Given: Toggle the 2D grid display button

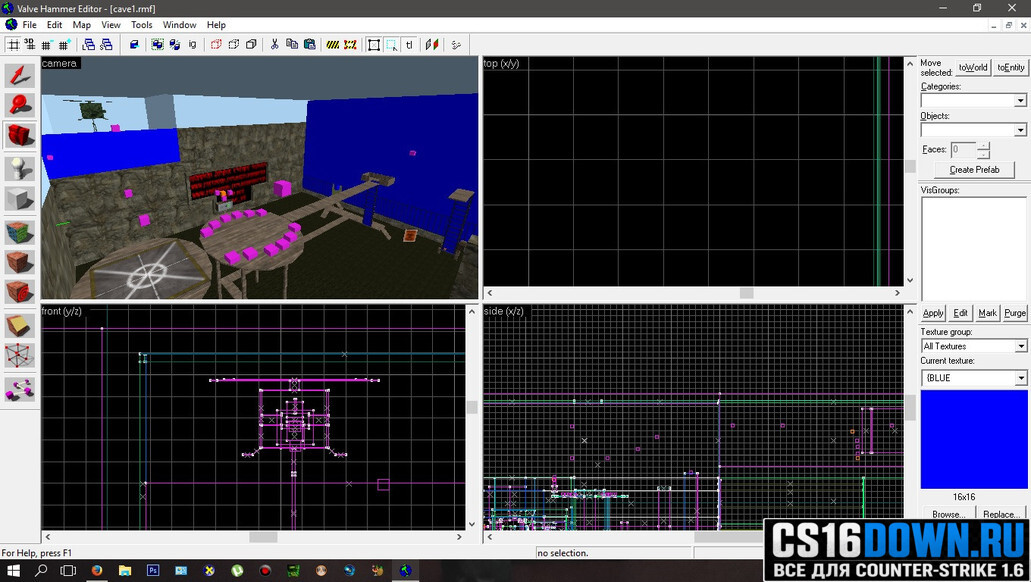Looking at the screenshot, I should point(13,44).
